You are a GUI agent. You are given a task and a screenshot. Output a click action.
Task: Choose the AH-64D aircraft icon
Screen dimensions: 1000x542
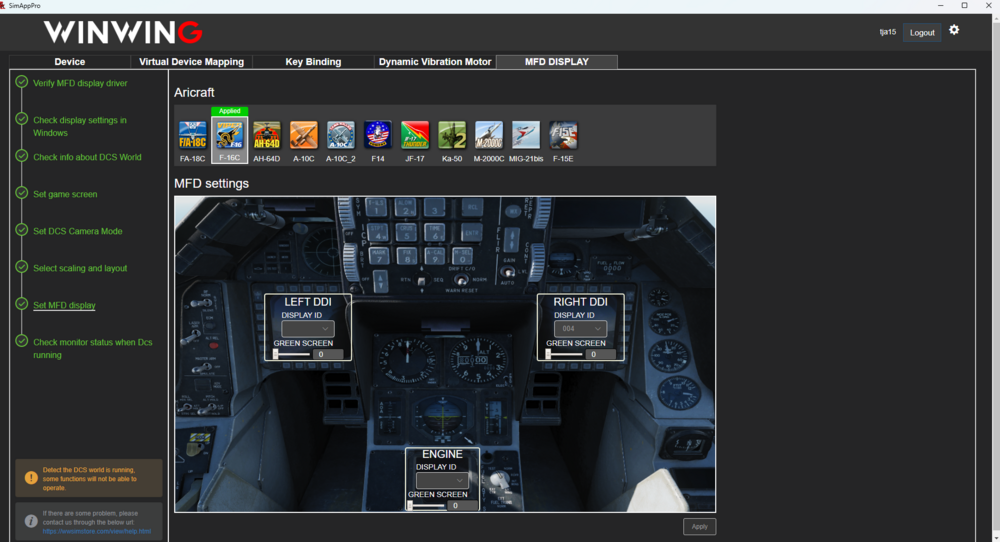point(267,136)
